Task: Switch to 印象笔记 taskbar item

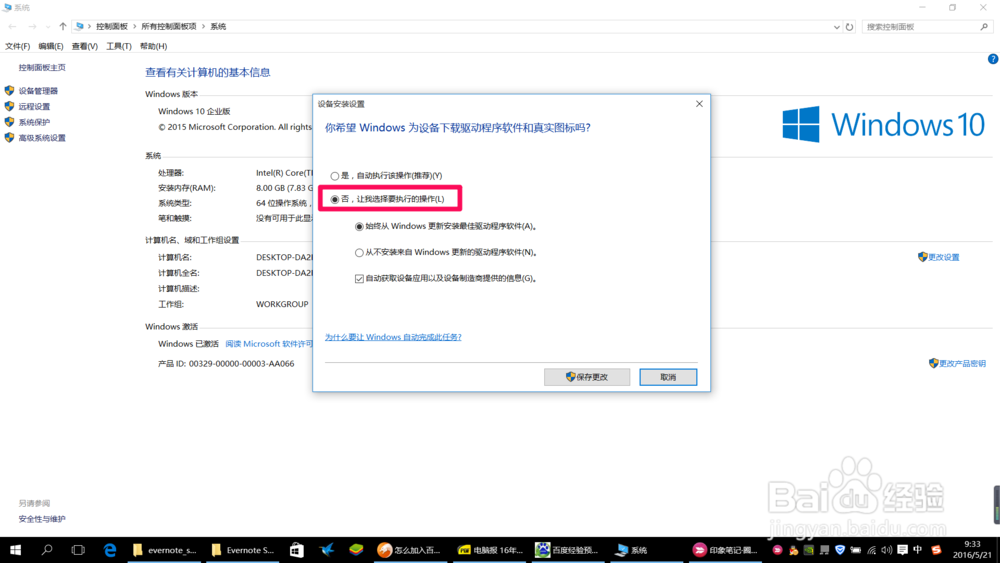Action: [726, 550]
